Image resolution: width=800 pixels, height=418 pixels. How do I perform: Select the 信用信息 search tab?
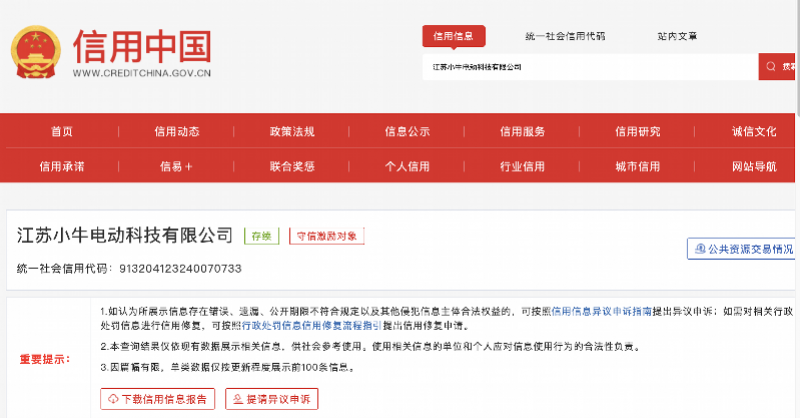click(x=454, y=36)
